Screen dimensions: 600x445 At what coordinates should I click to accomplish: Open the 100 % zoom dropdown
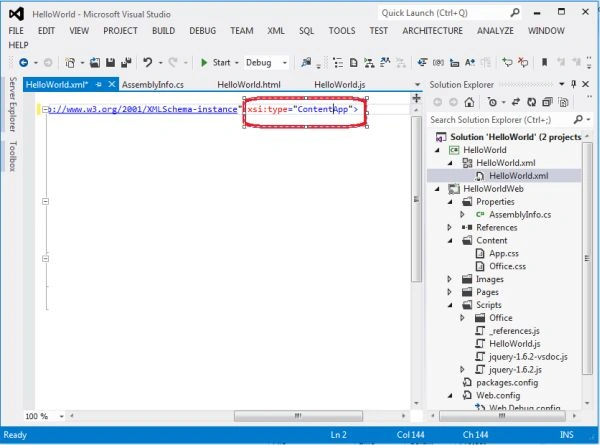point(62,416)
